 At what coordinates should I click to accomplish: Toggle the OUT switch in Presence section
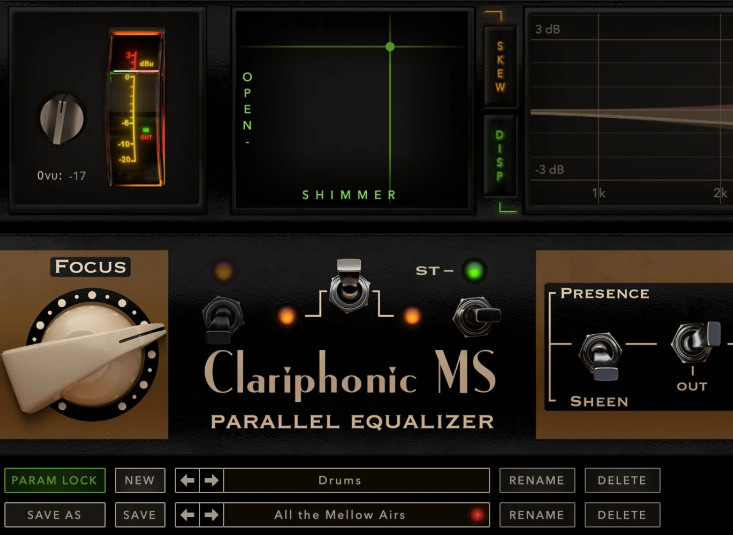(x=692, y=345)
